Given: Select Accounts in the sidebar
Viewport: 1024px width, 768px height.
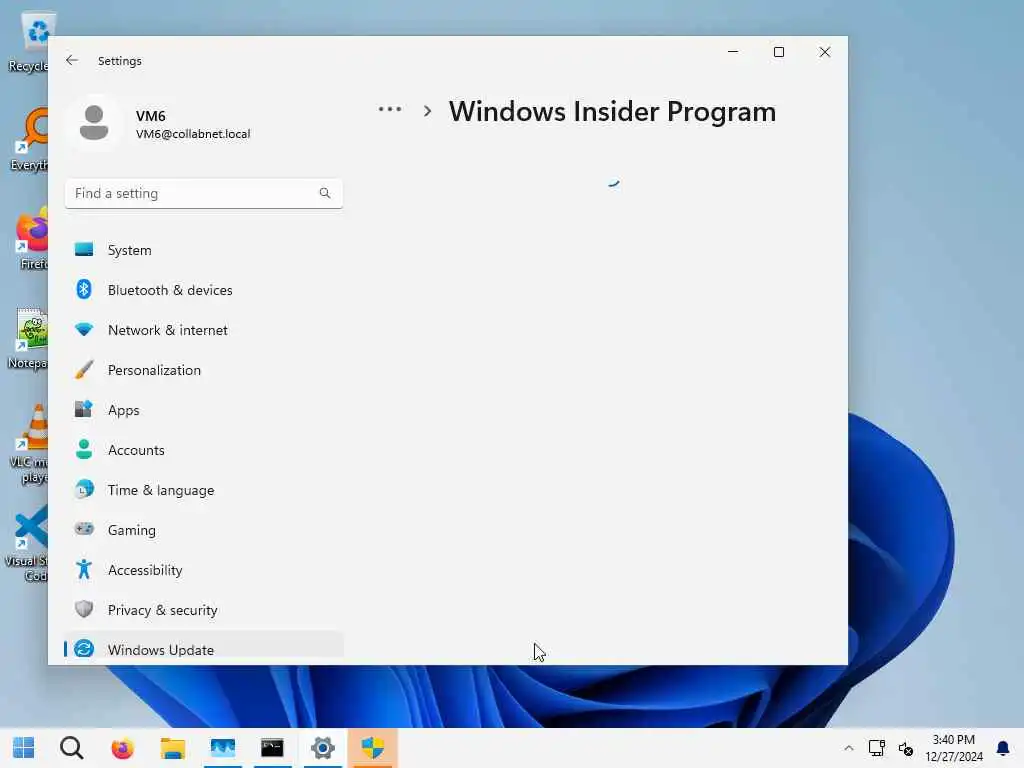Looking at the screenshot, I should point(204,450).
